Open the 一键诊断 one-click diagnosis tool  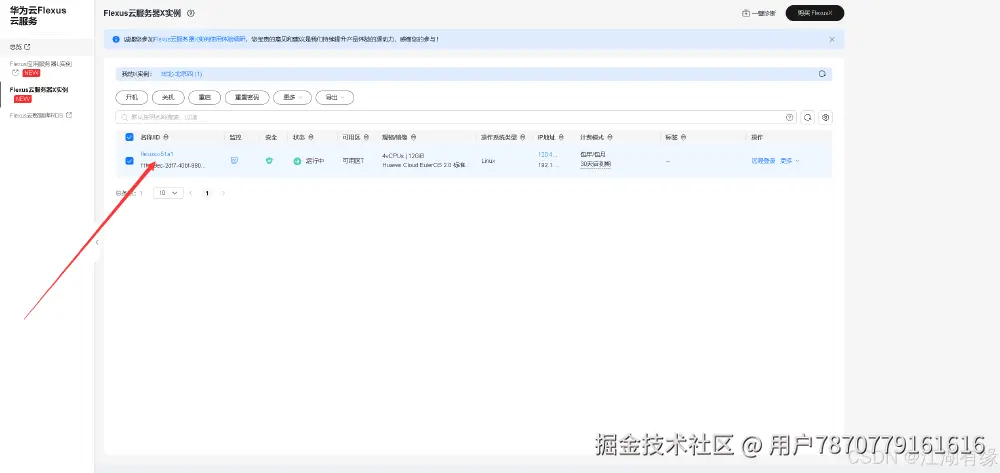(x=759, y=13)
